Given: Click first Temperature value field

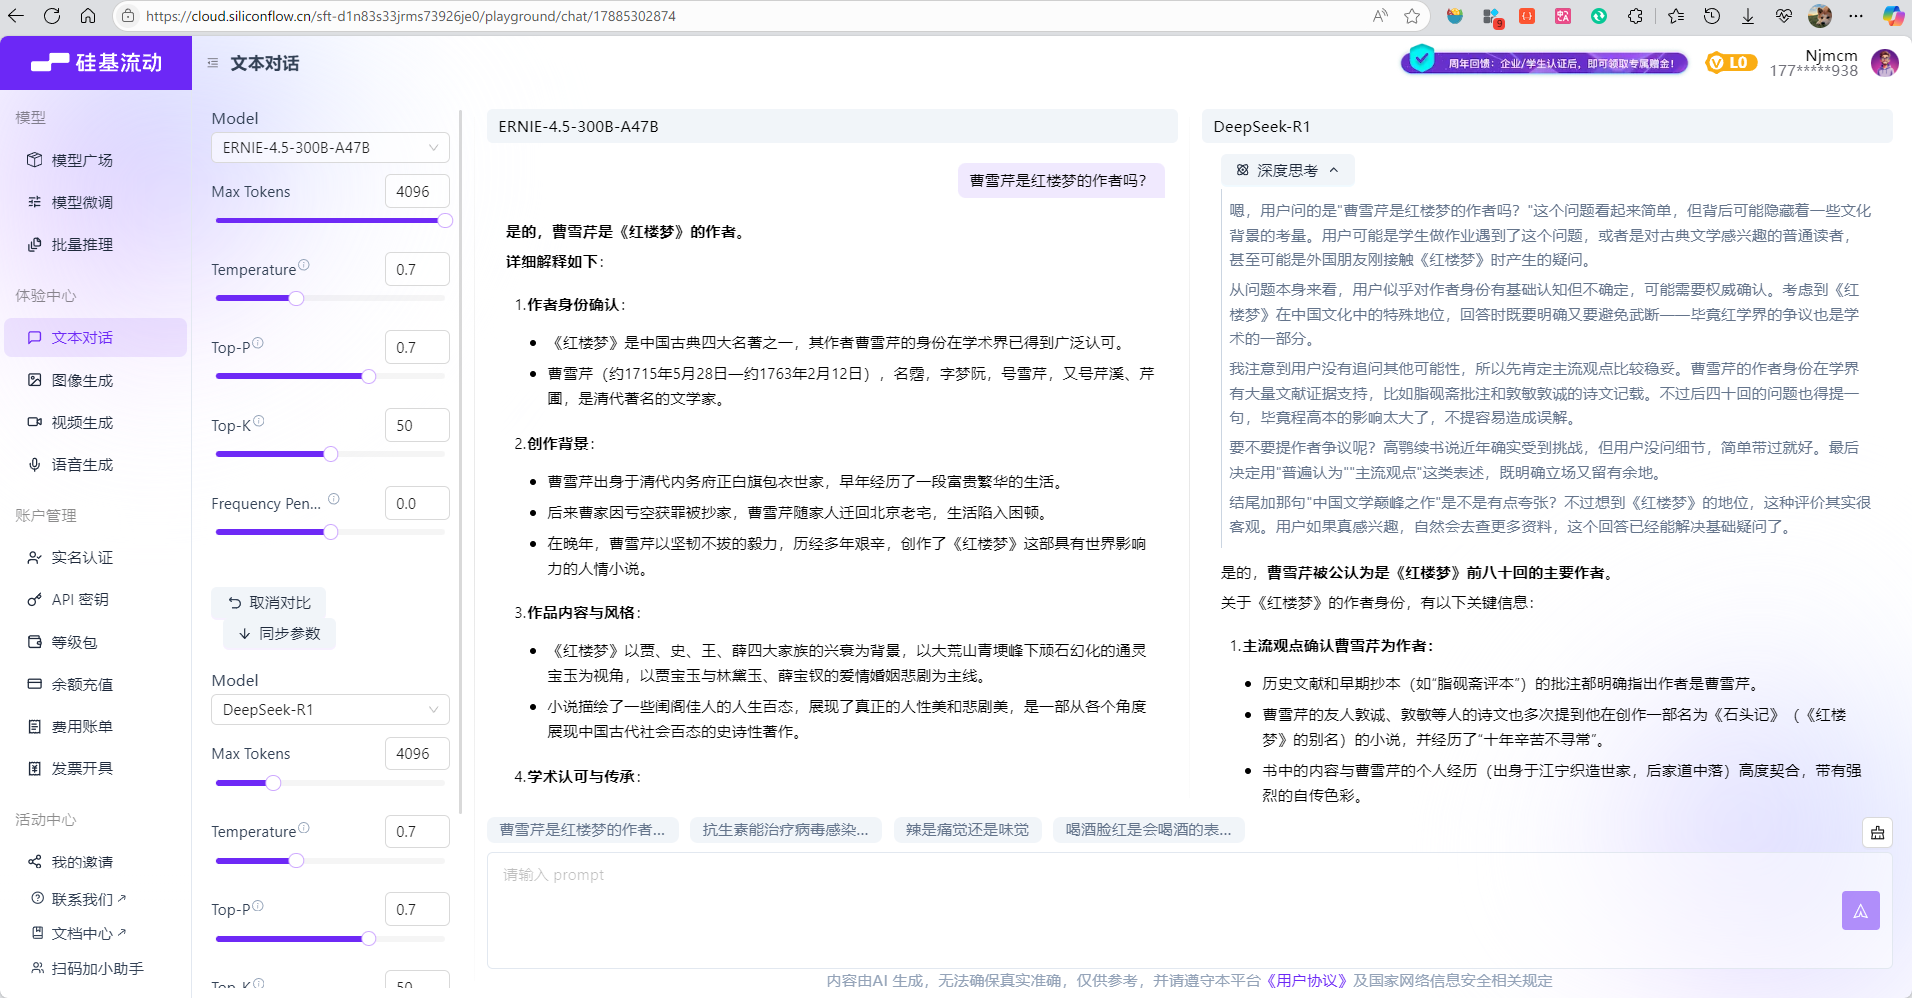Looking at the screenshot, I should coord(417,269).
